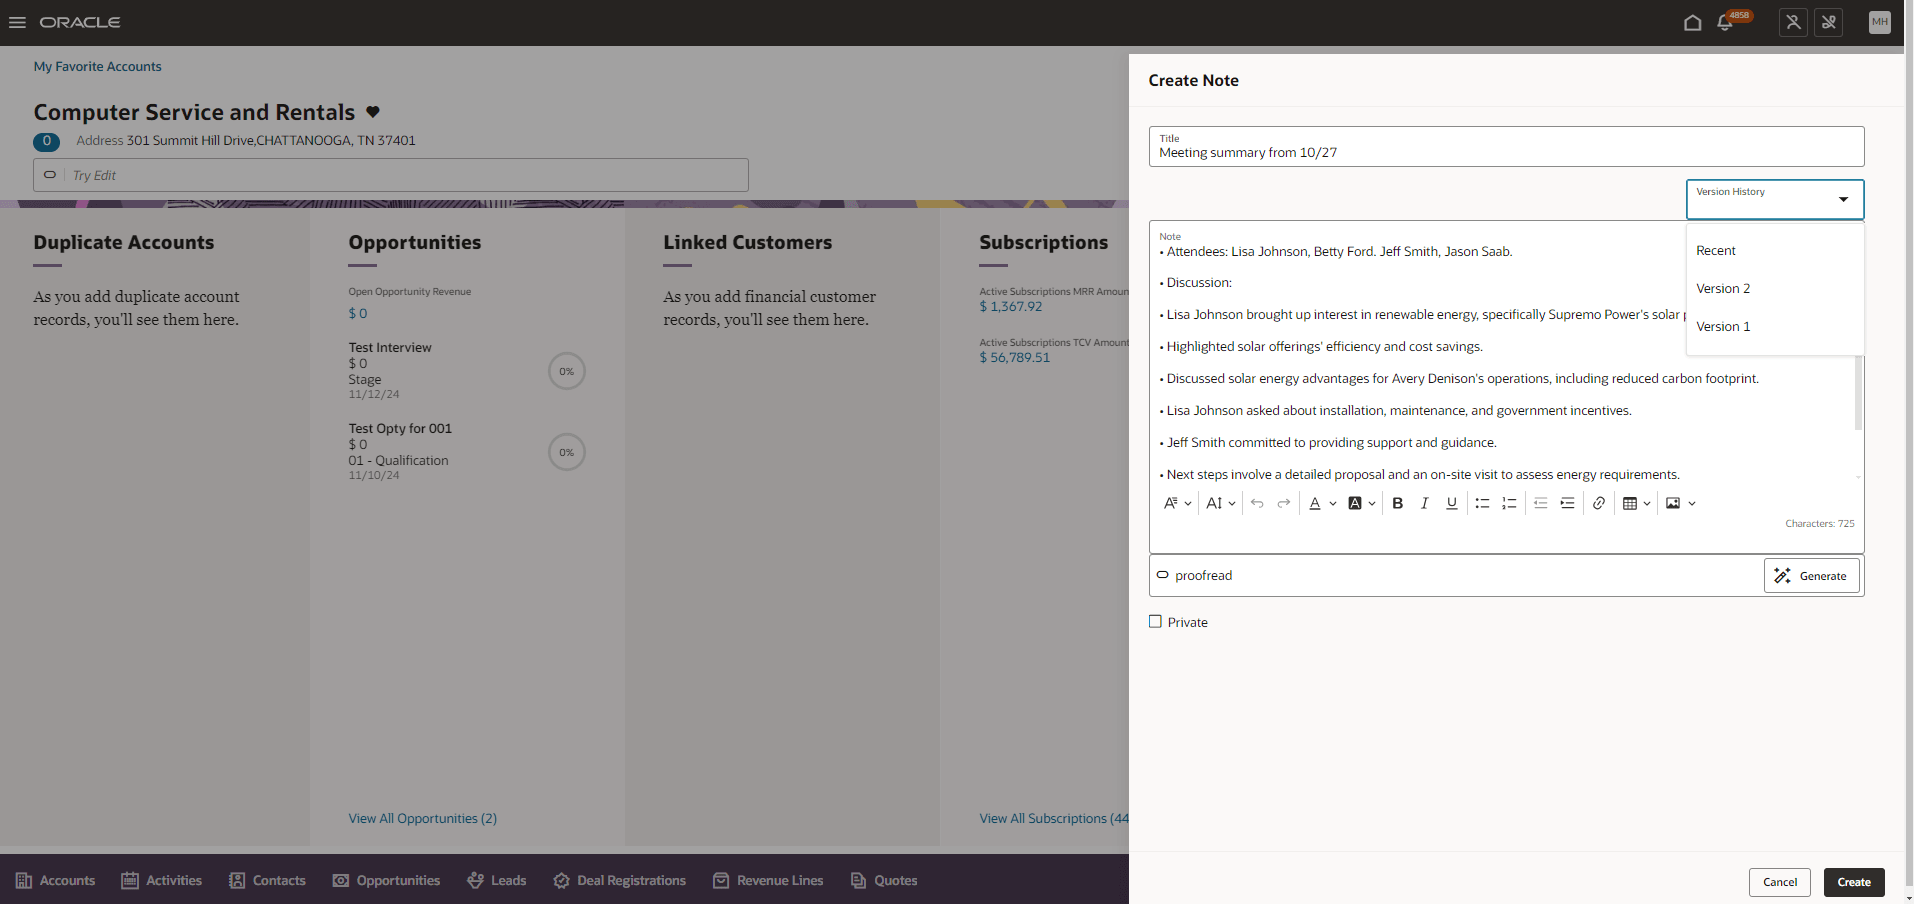Viewport: 1914px width, 904px height.
Task: Insert a numbered list in the note
Action: click(x=1510, y=503)
